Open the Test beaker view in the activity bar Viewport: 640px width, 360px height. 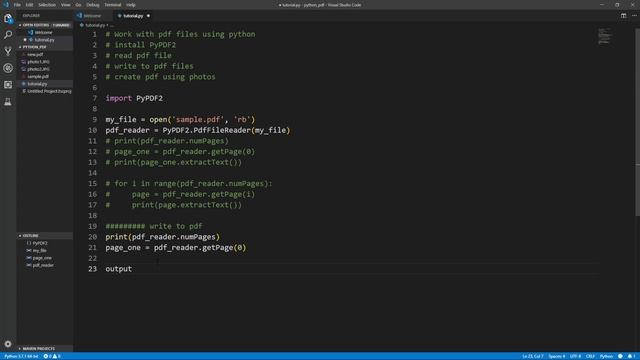click(x=8, y=102)
